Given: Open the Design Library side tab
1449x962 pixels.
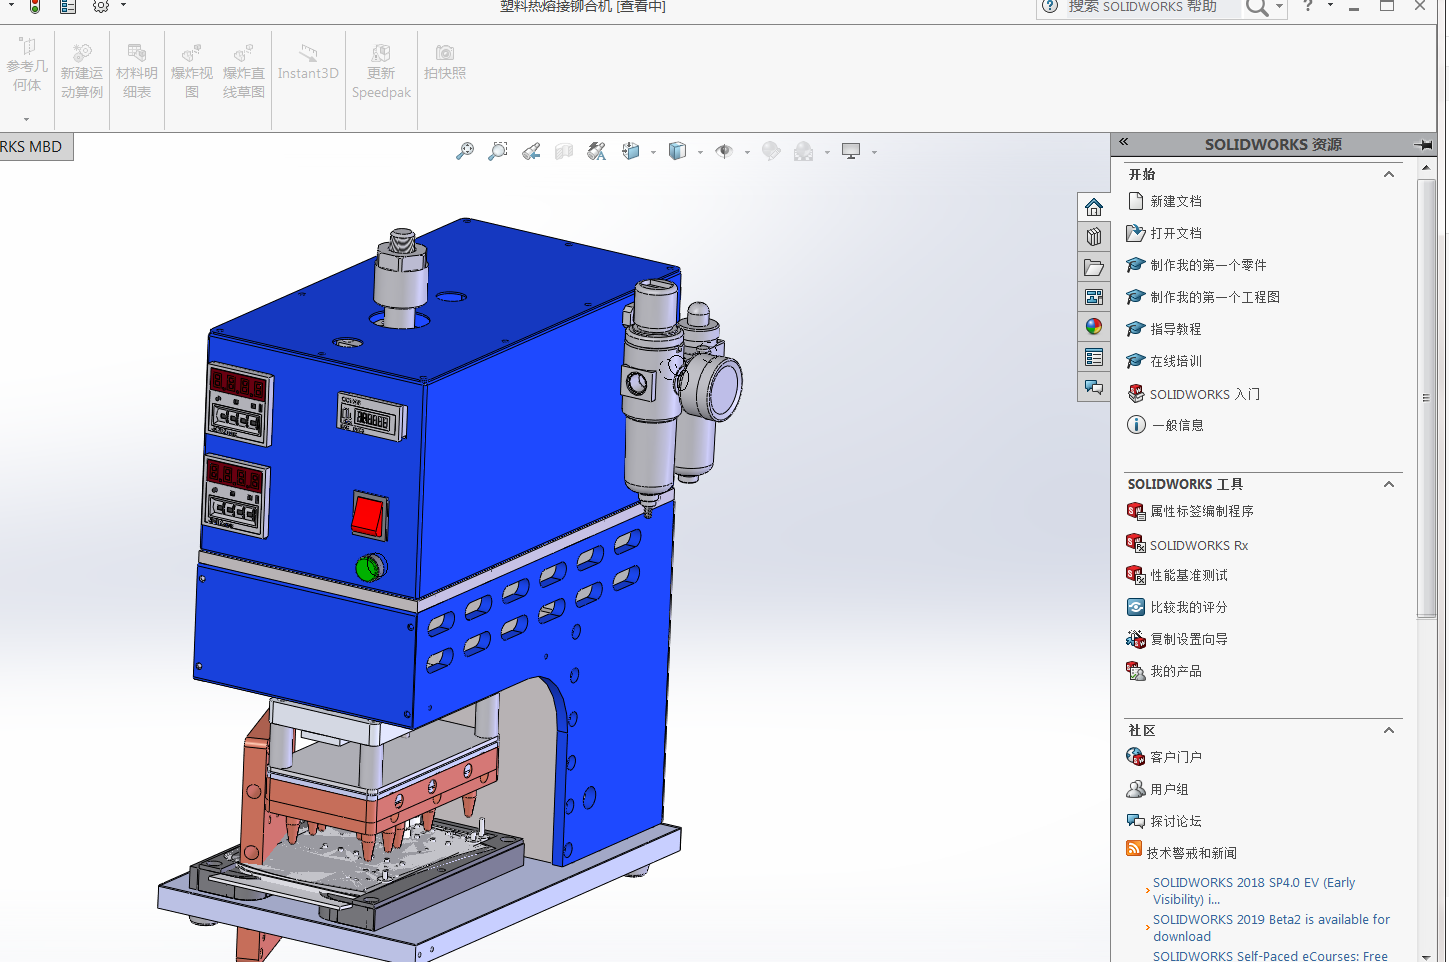Looking at the screenshot, I should pyautogui.click(x=1094, y=237).
